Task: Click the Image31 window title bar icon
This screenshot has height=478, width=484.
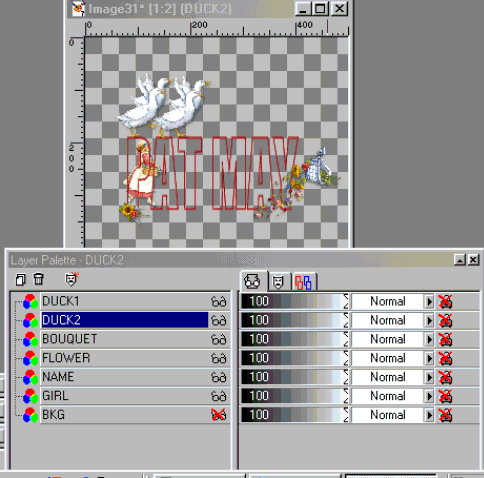Action: click(79, 9)
